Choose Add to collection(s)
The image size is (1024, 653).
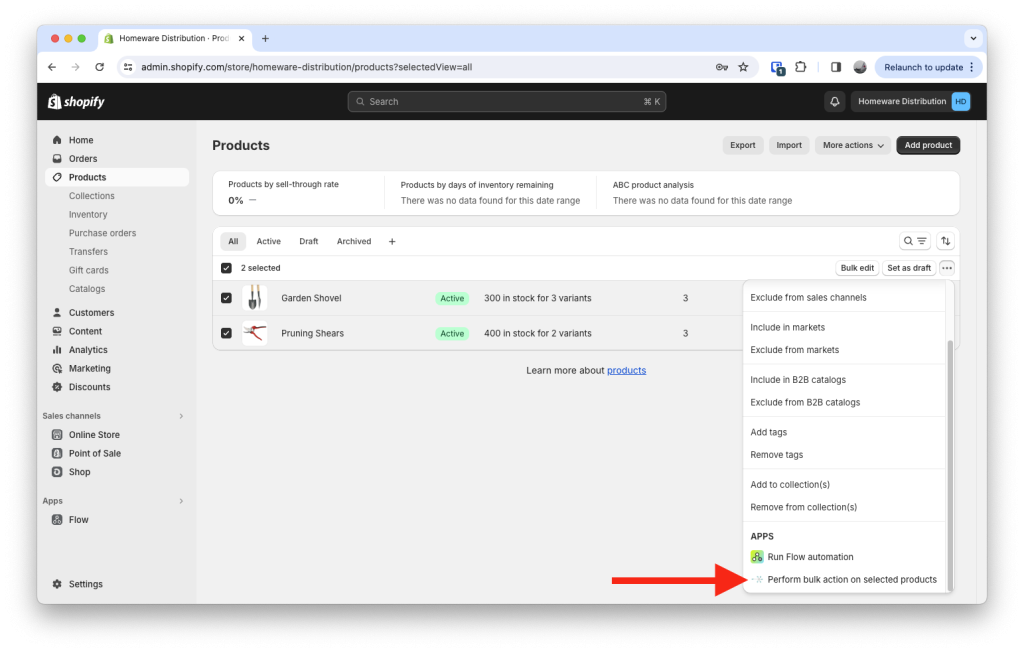click(x=790, y=485)
